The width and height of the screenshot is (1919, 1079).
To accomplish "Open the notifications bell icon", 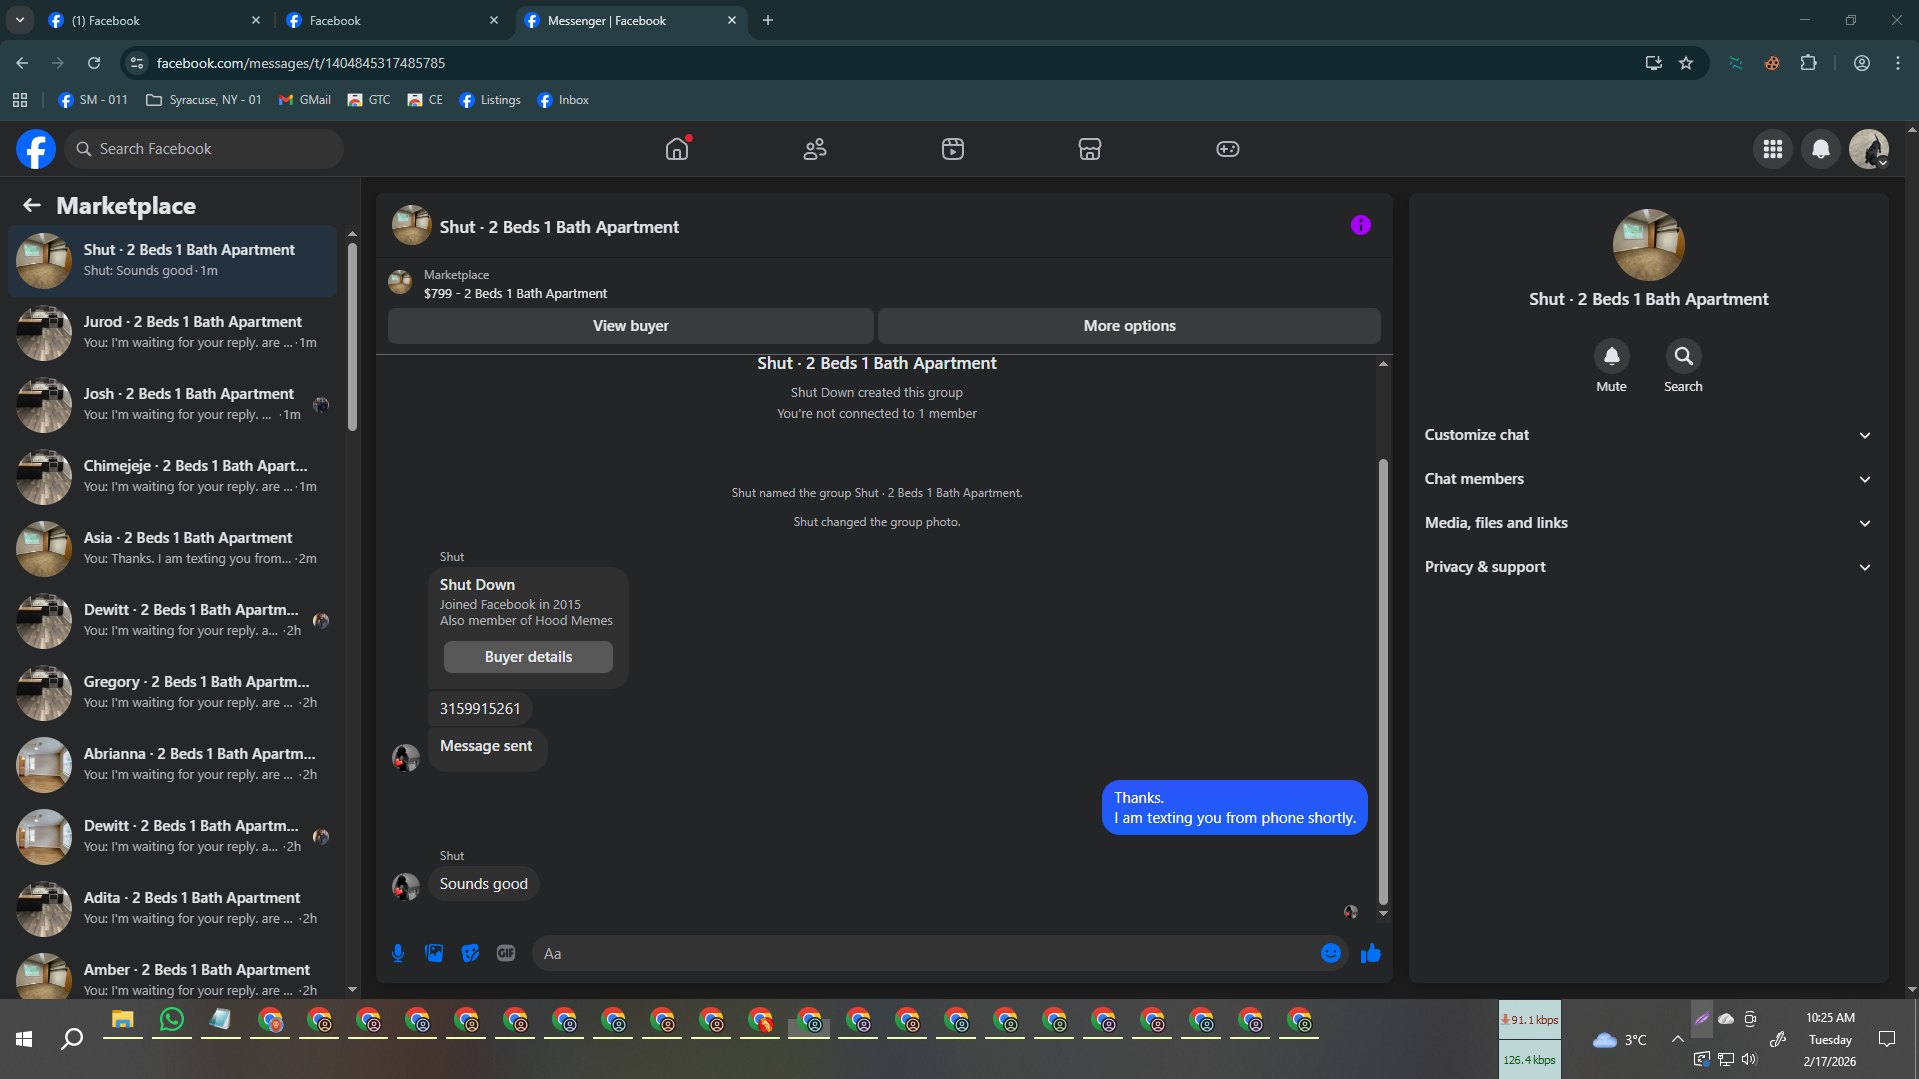I will pos(1821,149).
